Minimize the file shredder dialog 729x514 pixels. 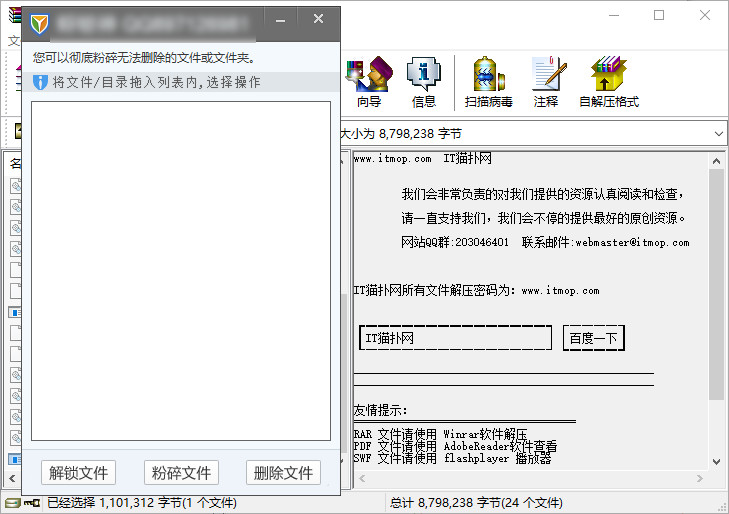click(x=280, y=20)
